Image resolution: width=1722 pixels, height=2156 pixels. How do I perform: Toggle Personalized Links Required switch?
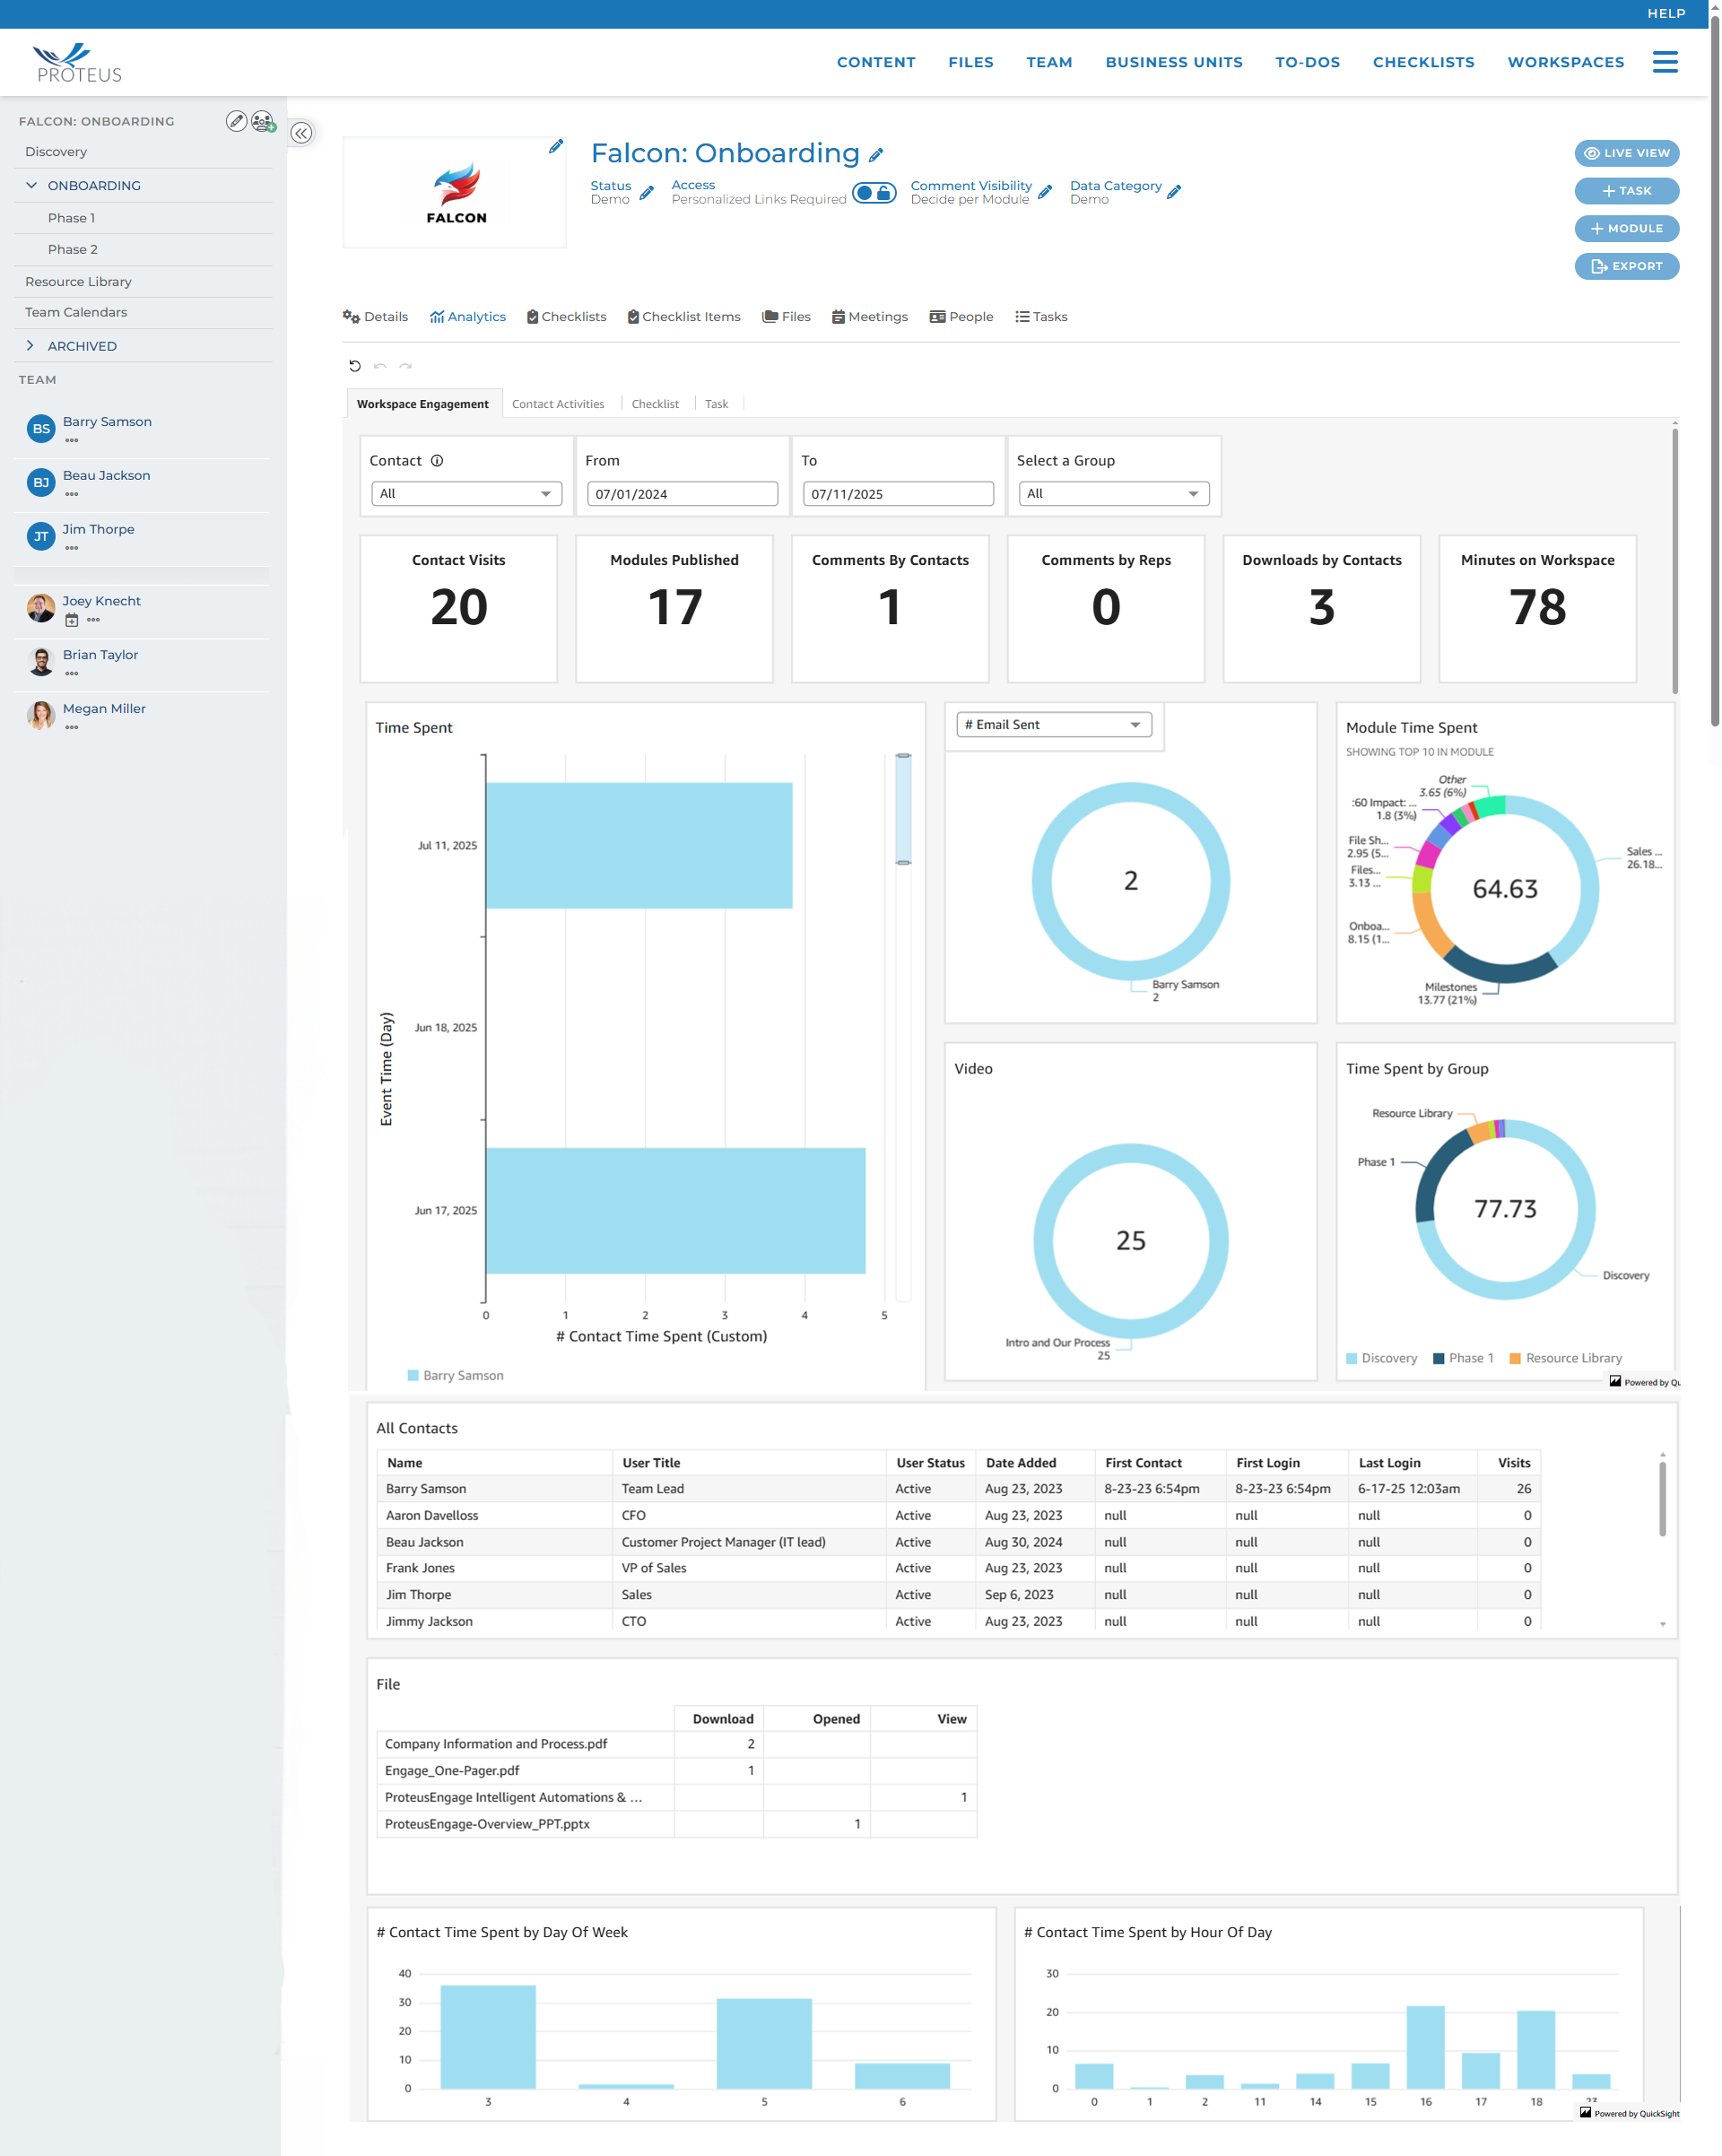coord(874,193)
